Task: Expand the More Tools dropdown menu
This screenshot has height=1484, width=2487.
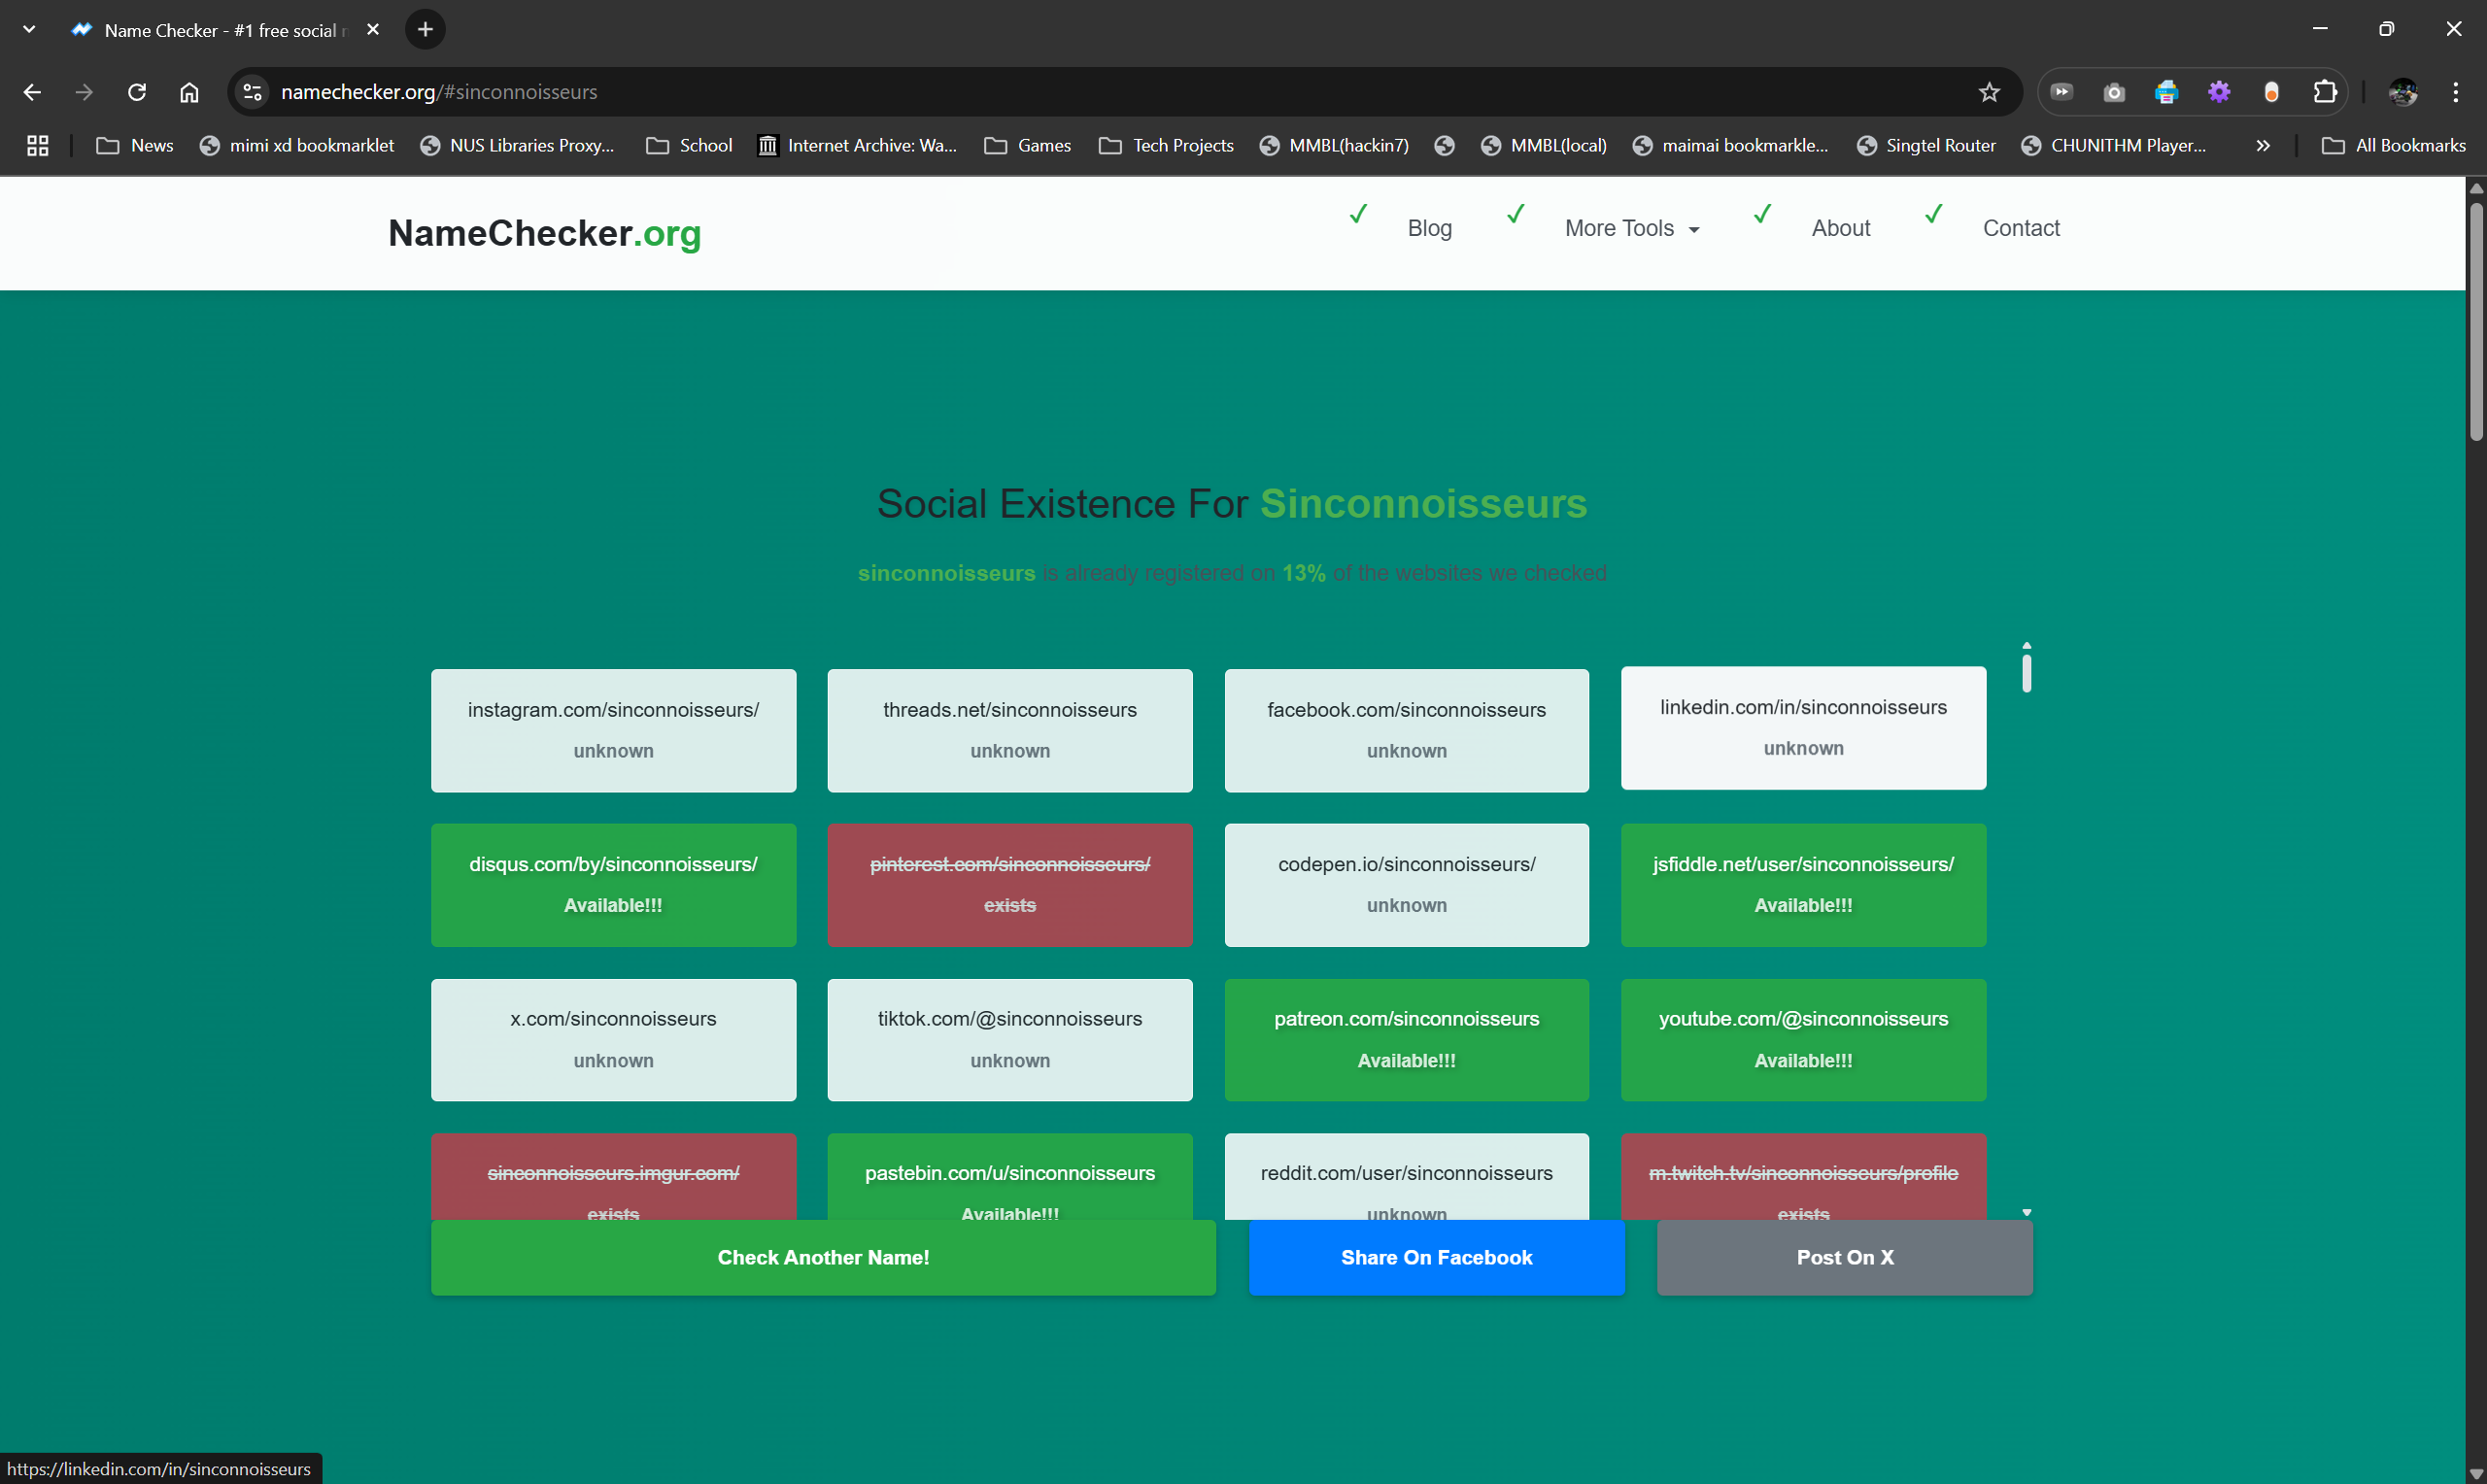Action: pos(1631,228)
